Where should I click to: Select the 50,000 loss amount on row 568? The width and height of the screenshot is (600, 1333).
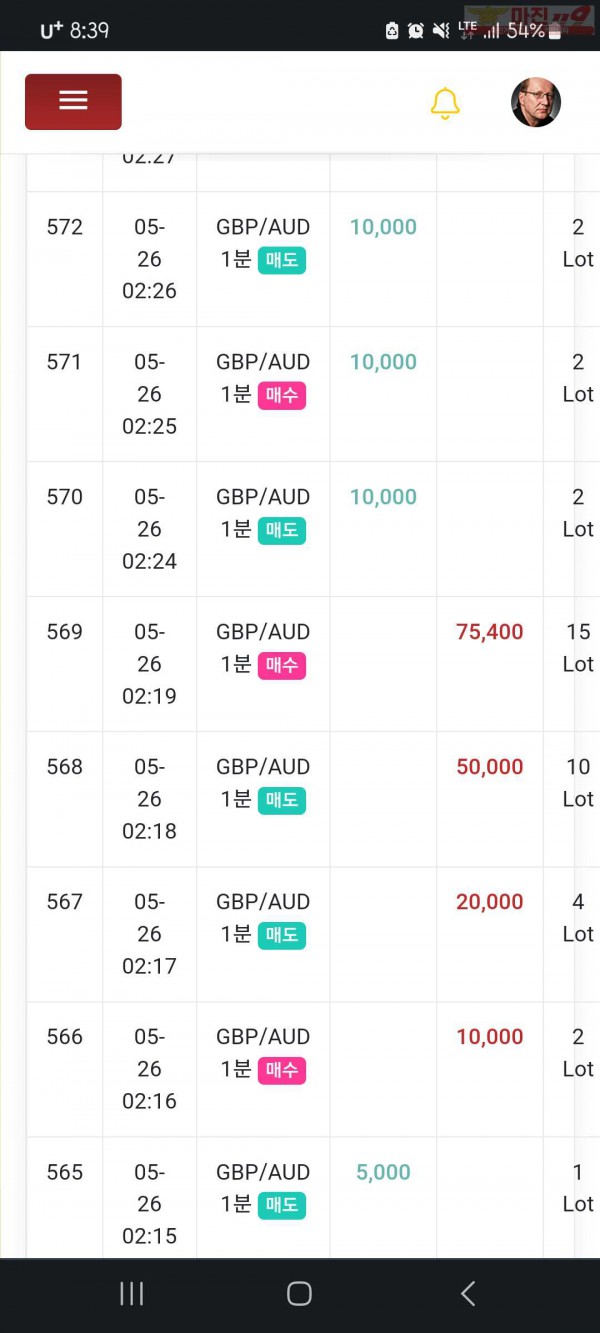click(x=490, y=767)
